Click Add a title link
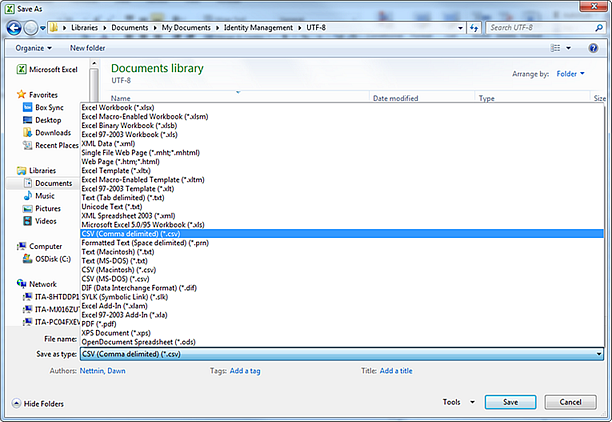This screenshot has height=422, width=612. (396, 371)
